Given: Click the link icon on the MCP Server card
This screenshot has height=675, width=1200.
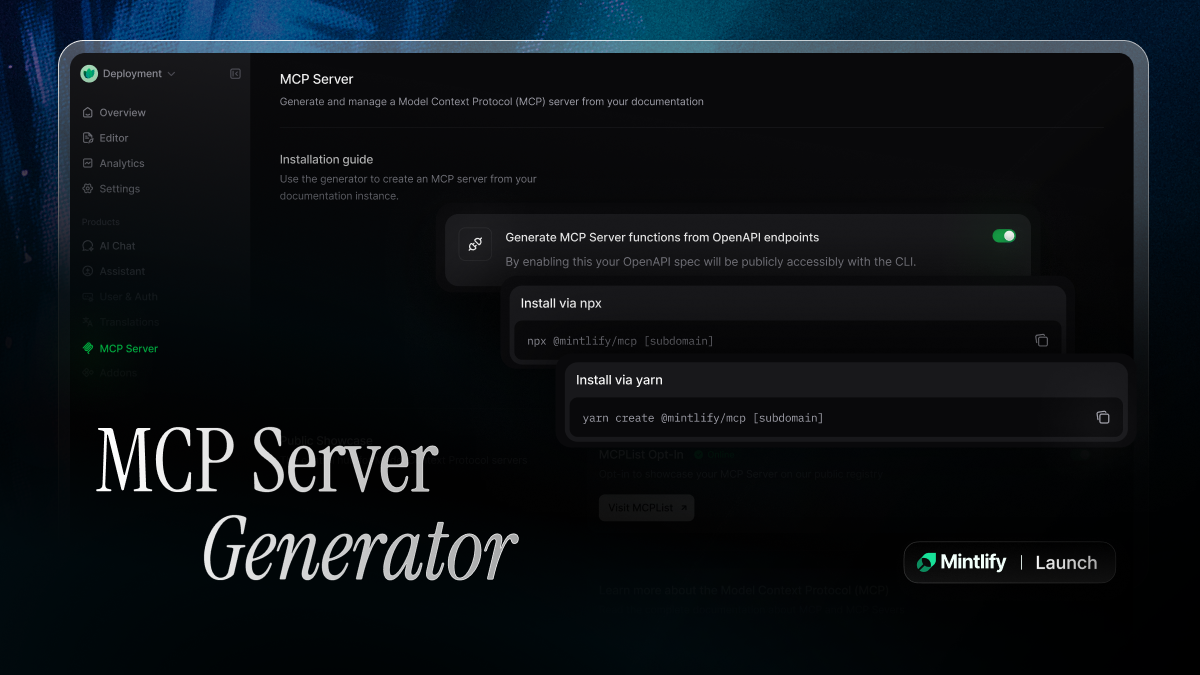Looking at the screenshot, I should [x=474, y=243].
